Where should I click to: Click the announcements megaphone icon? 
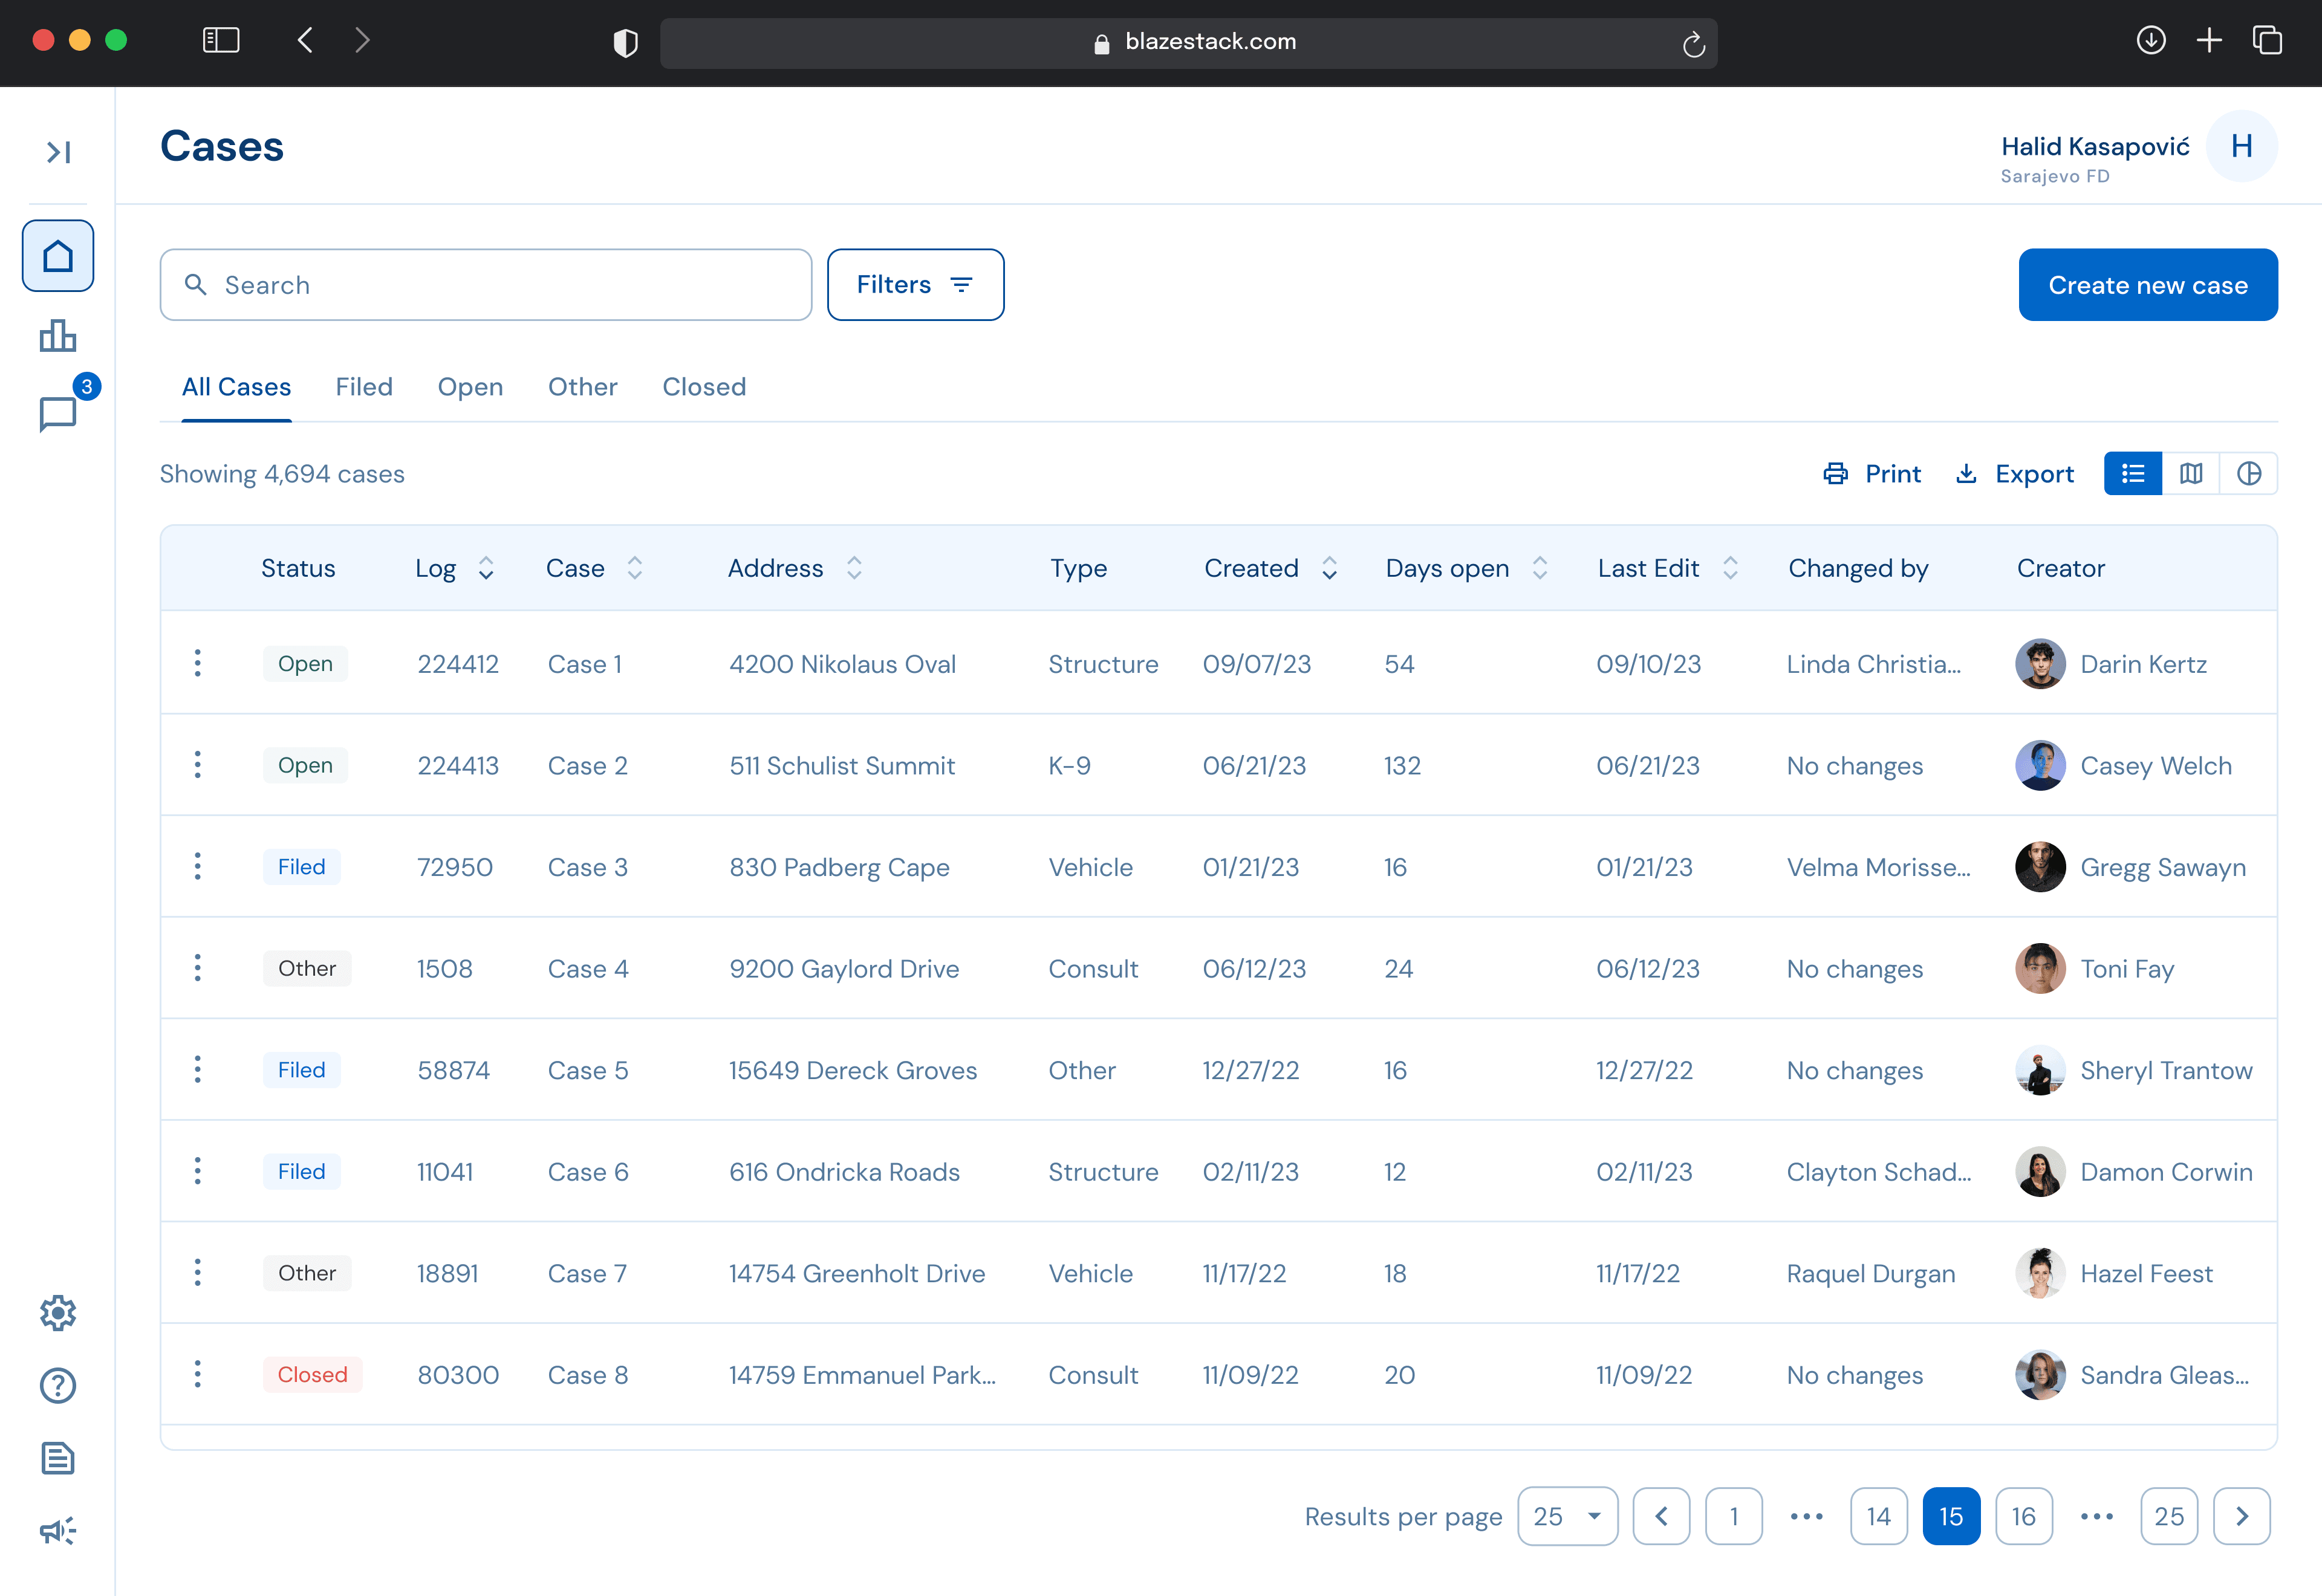pyautogui.click(x=58, y=1530)
